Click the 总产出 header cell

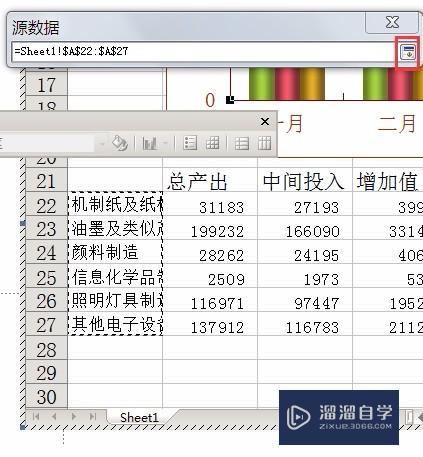point(210,180)
